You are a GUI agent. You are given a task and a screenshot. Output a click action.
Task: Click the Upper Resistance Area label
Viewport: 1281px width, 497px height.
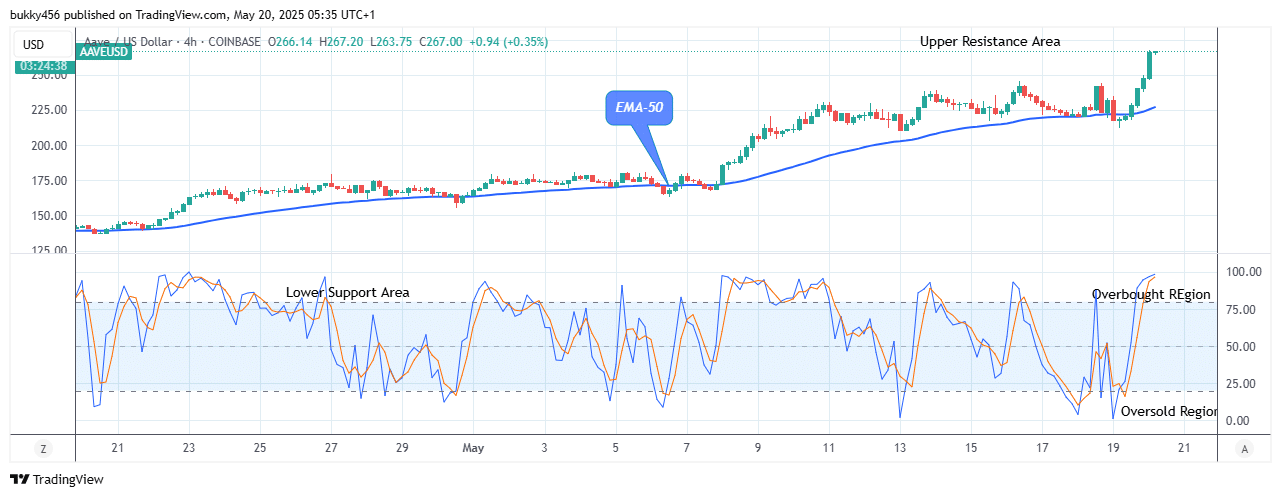coord(990,41)
